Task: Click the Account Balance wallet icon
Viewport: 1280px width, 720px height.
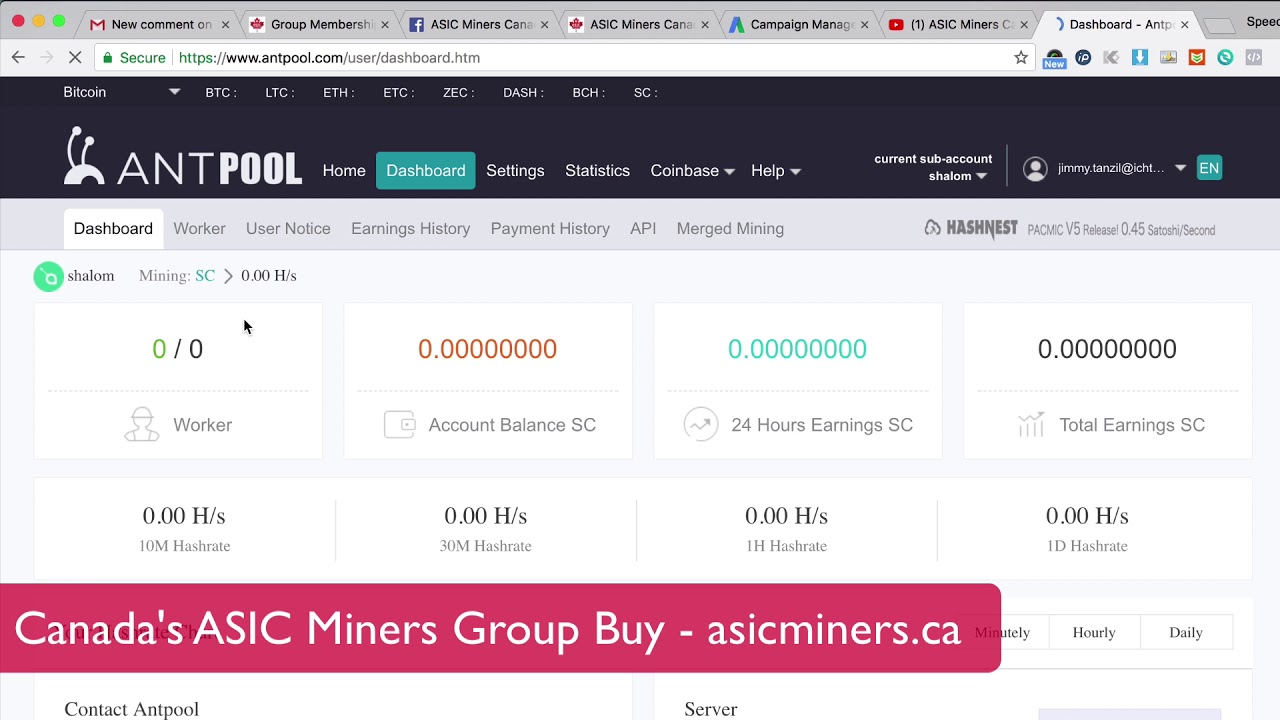Action: [400, 425]
